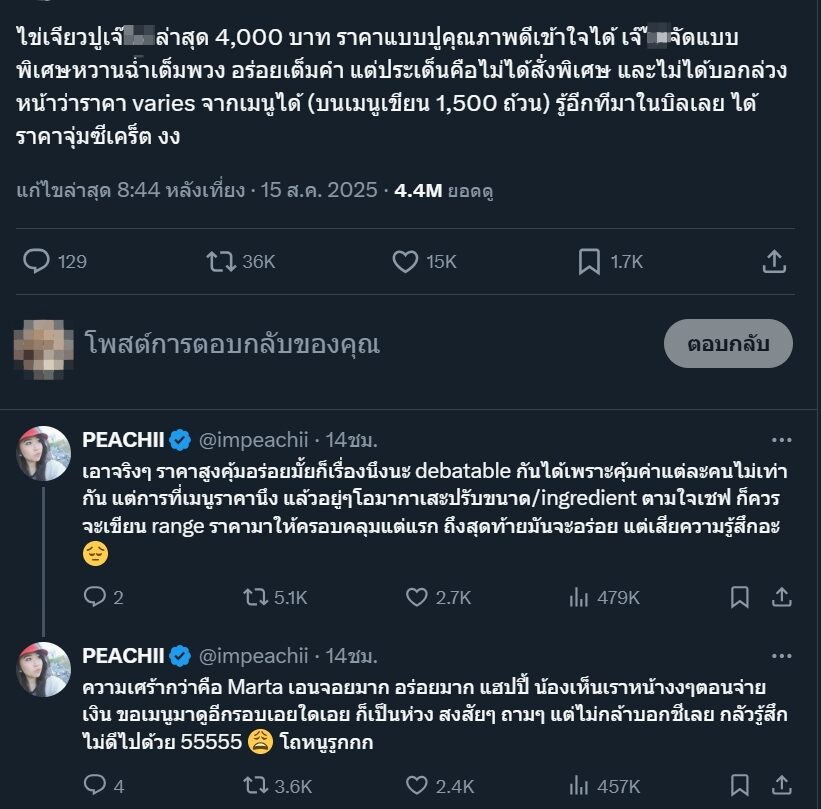
Task: Repost first PEACHII reply with 5.1K reposts
Action: coord(256,597)
